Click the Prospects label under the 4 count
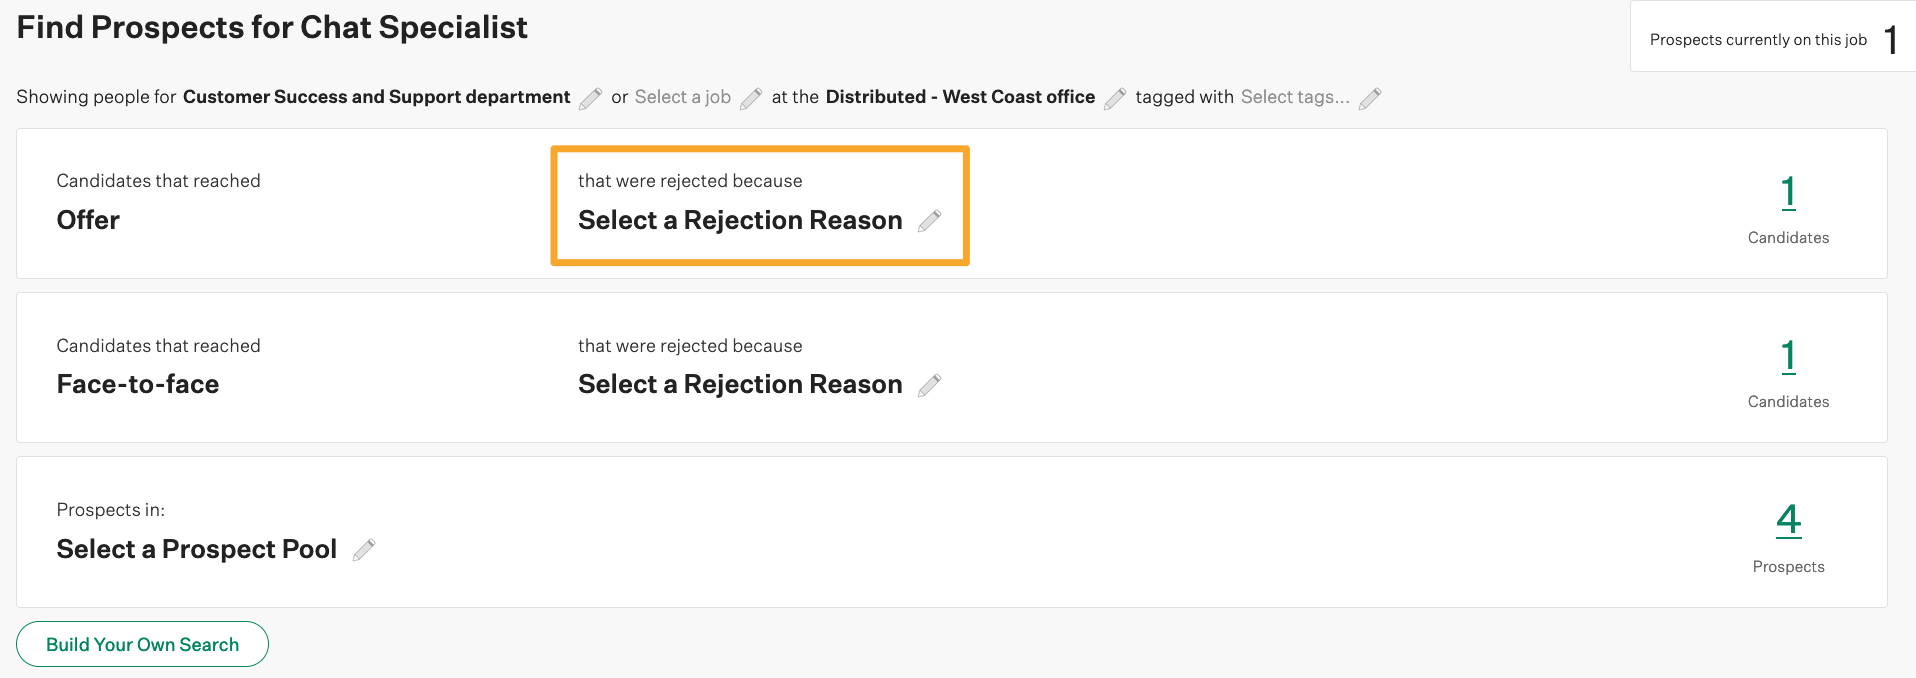The height and width of the screenshot is (678, 1916). tap(1788, 567)
